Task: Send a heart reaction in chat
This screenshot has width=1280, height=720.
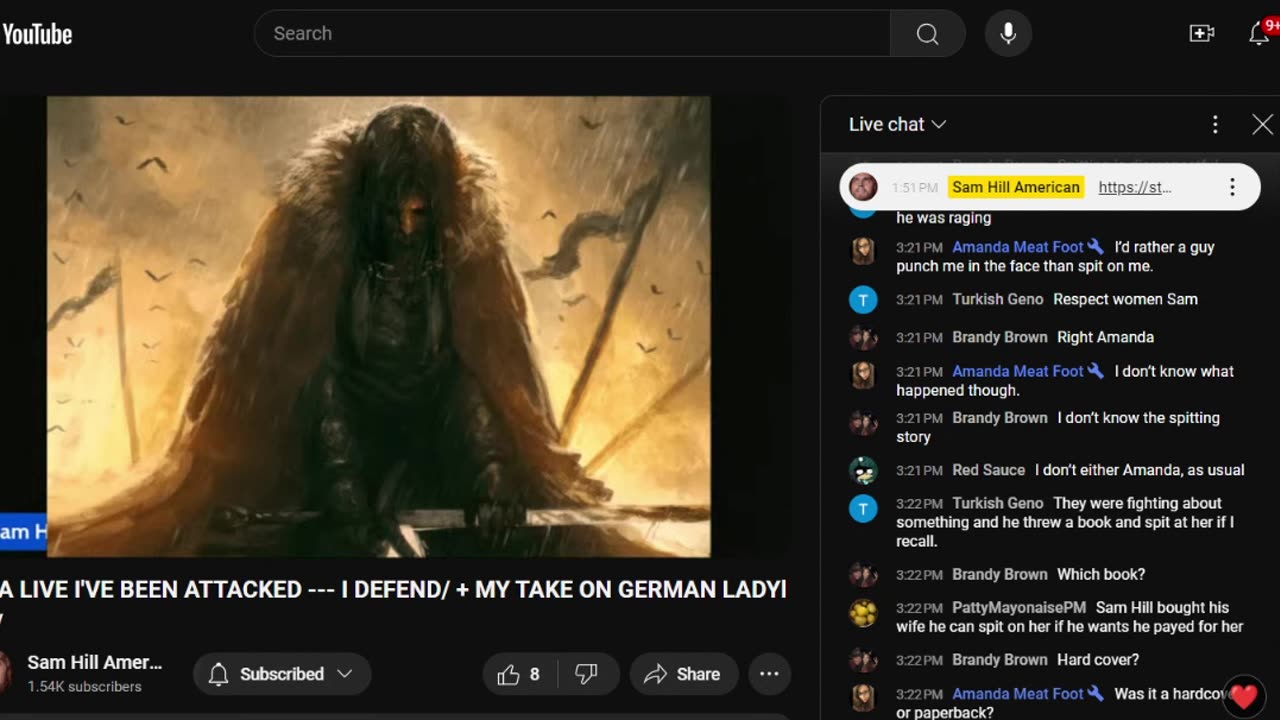Action: click(x=1243, y=696)
